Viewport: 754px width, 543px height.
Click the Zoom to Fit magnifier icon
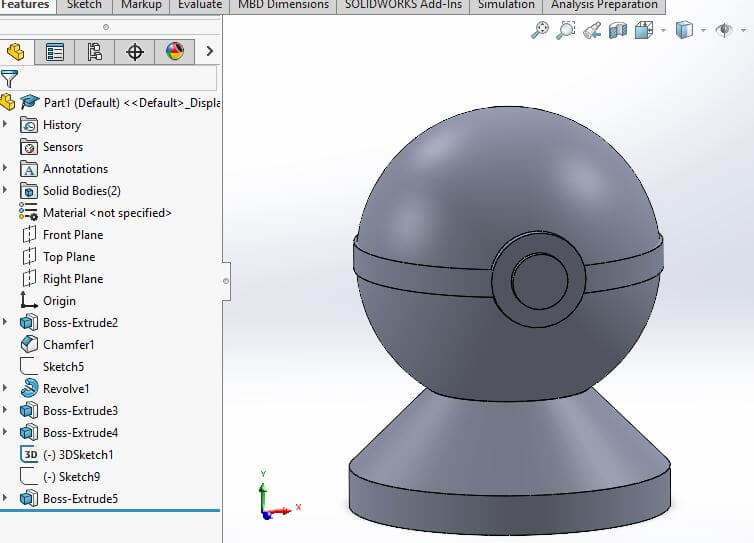[x=540, y=30]
